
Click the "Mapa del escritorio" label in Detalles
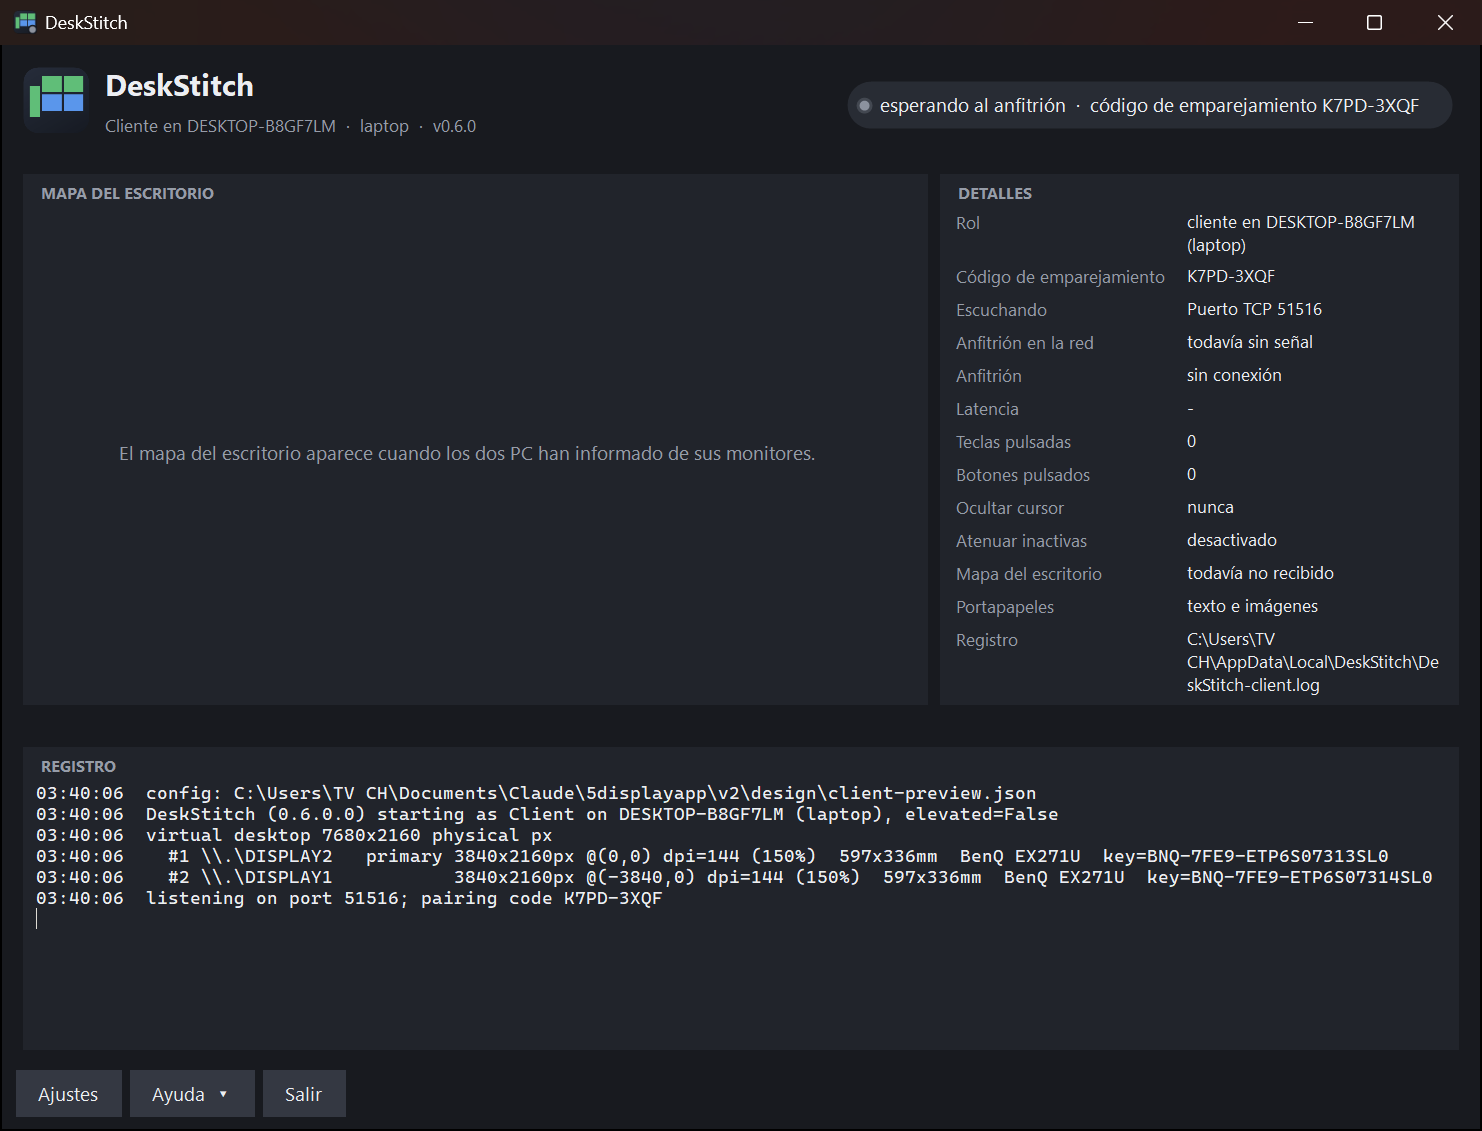coord(1029,574)
